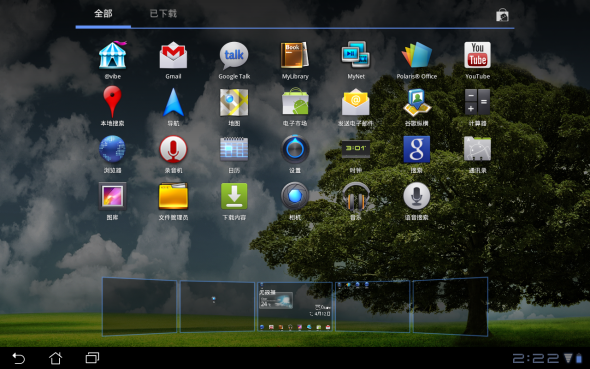Launch the Google Search app
The image size is (590, 369).
click(417, 149)
